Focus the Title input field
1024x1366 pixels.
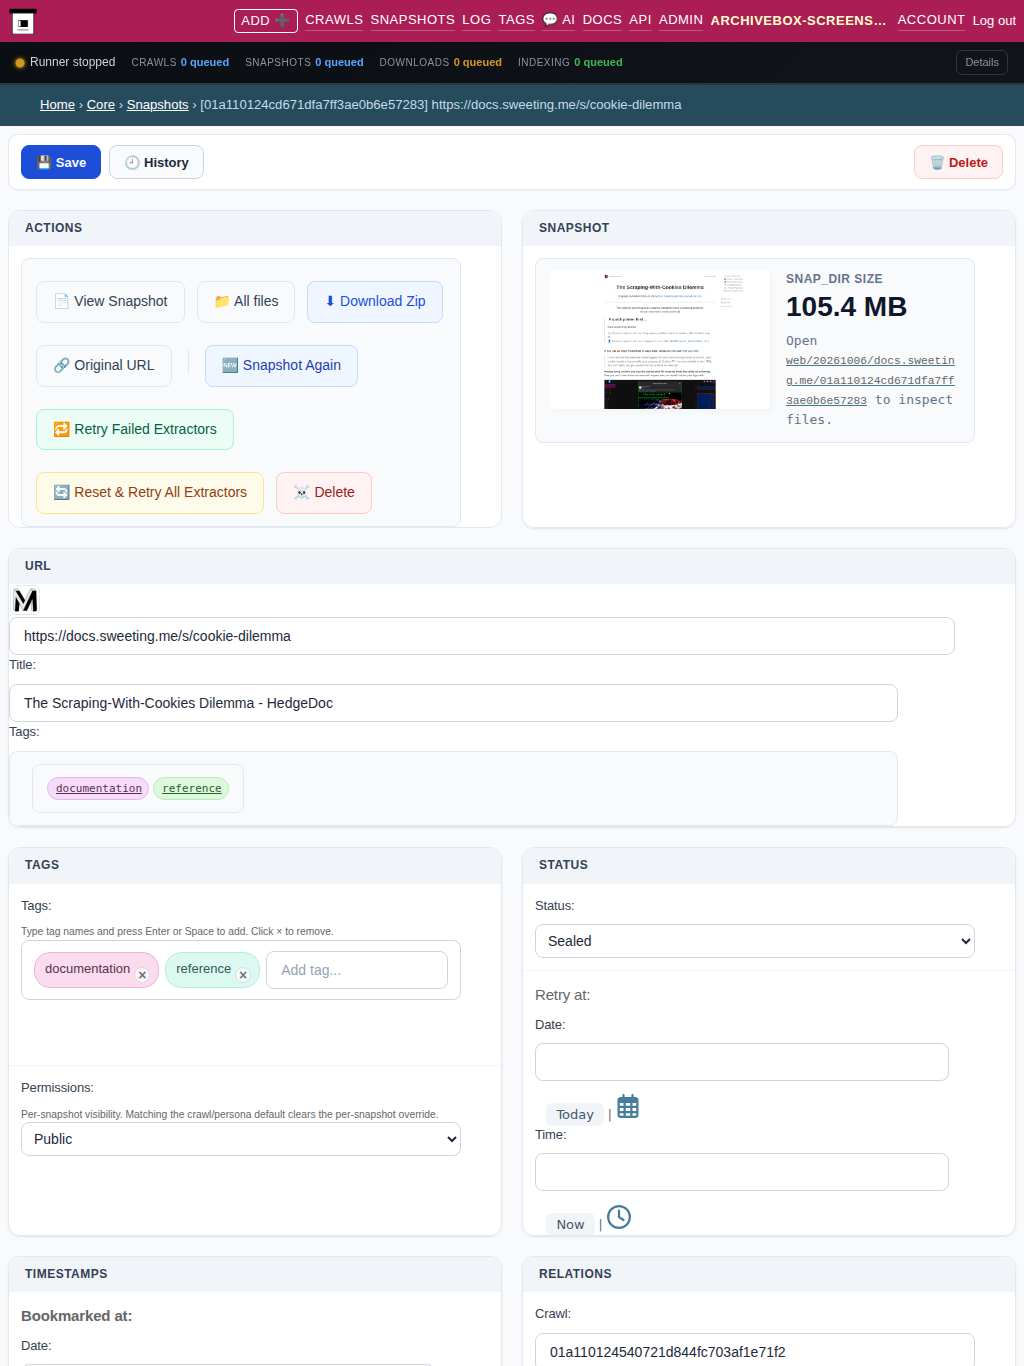[453, 703]
